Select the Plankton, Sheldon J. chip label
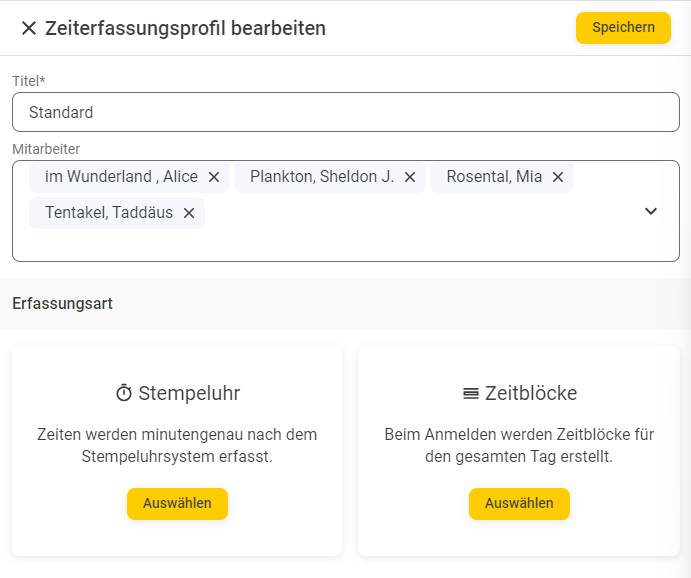 322,177
